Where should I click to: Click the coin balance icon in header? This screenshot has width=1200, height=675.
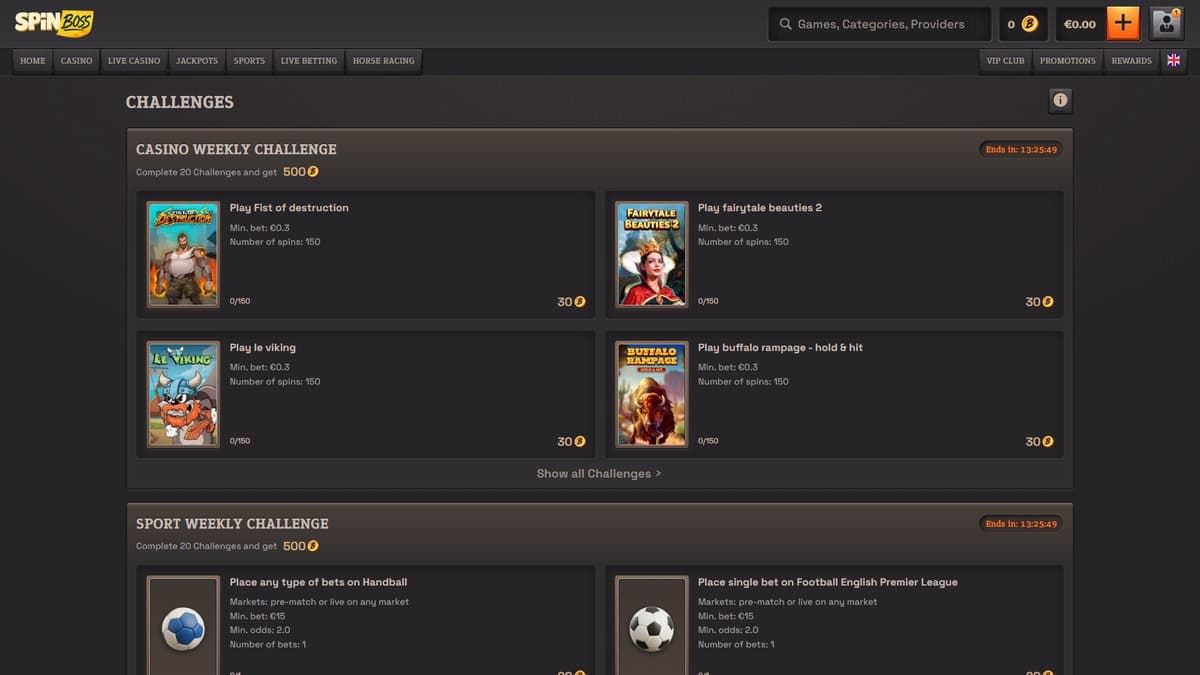click(1029, 24)
